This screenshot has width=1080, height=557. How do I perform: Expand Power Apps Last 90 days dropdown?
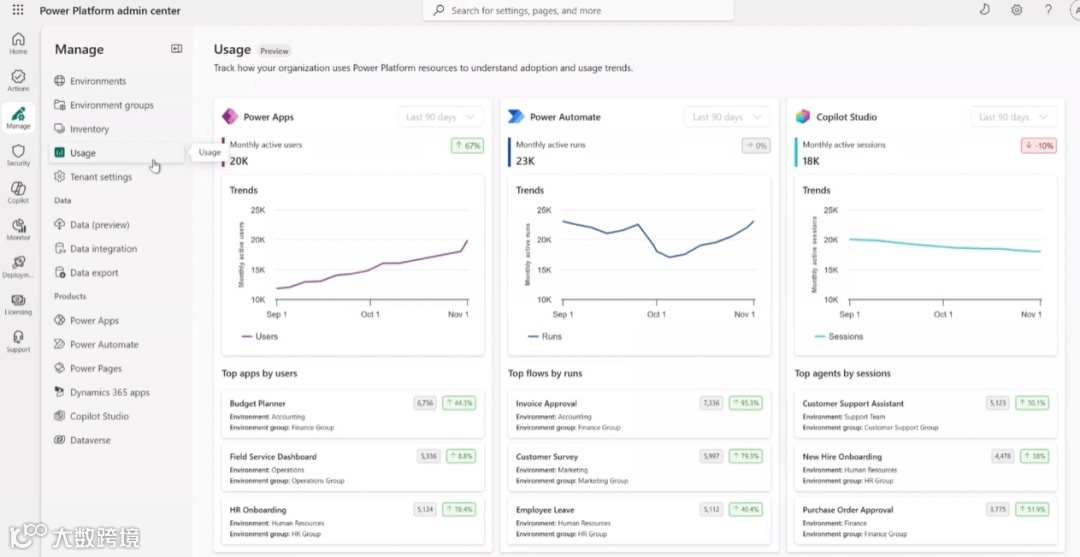pyautogui.click(x=440, y=117)
